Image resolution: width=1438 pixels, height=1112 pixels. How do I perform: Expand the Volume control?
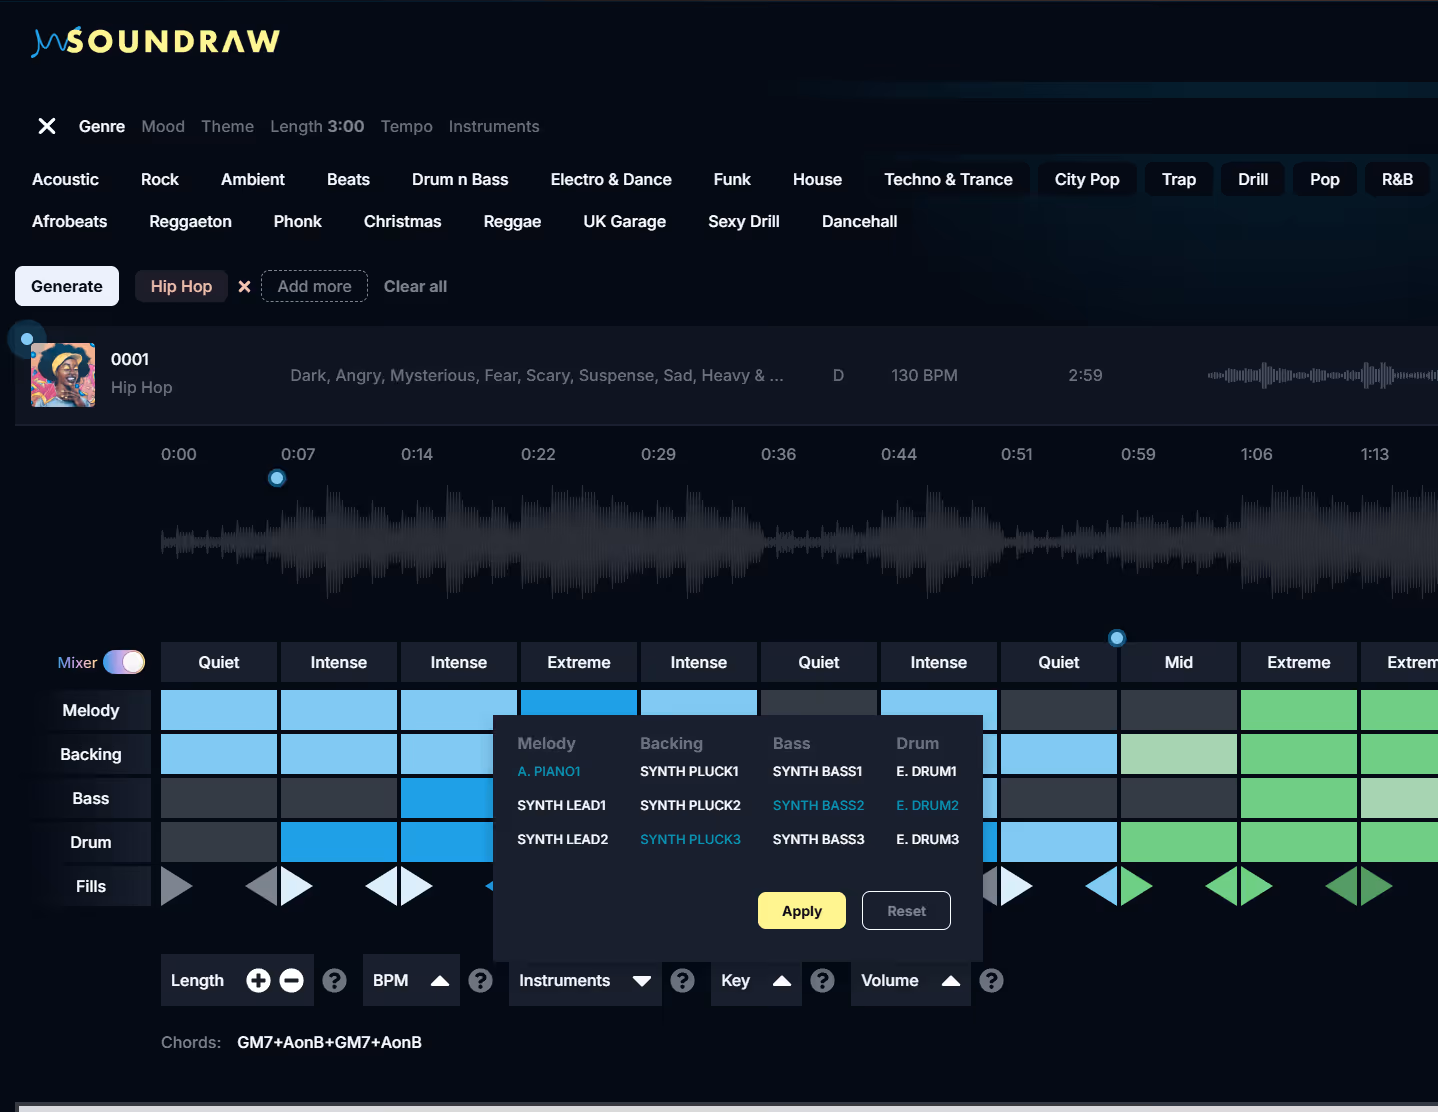(951, 981)
